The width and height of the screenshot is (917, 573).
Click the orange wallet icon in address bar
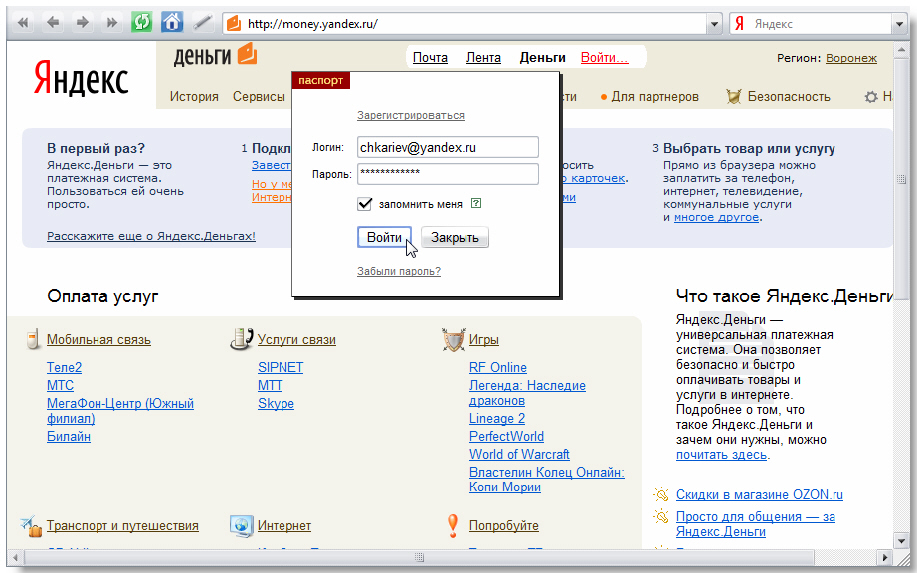[234, 23]
